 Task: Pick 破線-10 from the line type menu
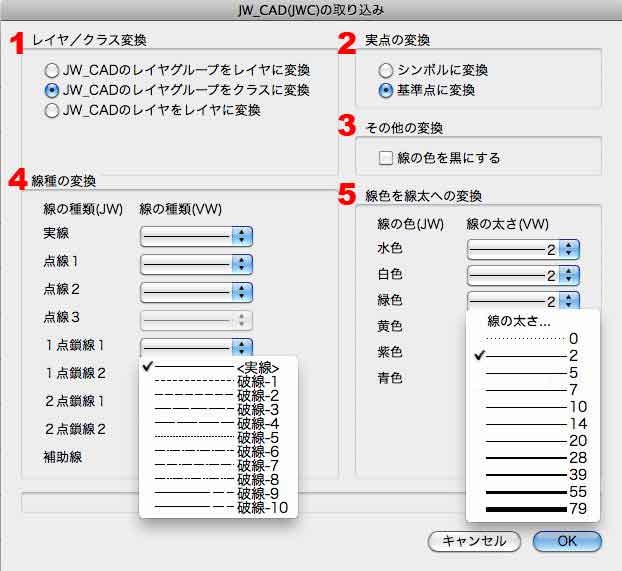click(220, 508)
